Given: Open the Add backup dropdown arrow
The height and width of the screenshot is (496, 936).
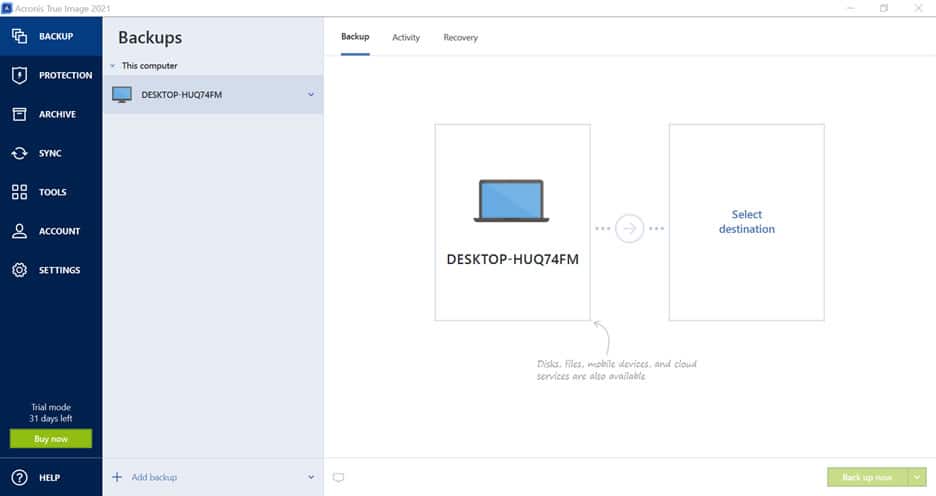Looking at the screenshot, I should tap(310, 477).
